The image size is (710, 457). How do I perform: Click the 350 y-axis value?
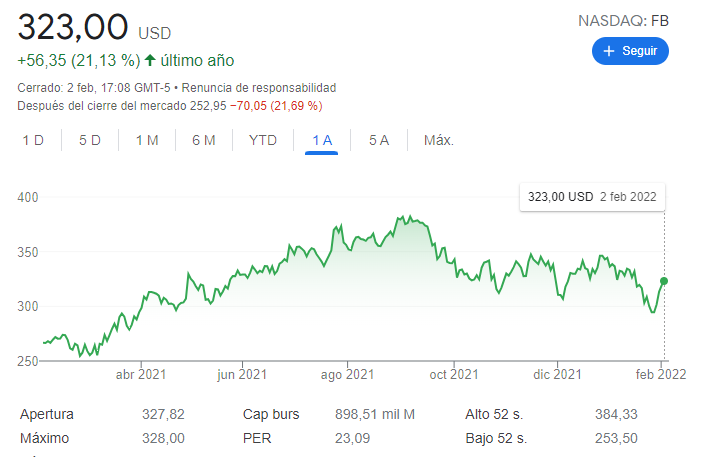click(x=28, y=252)
